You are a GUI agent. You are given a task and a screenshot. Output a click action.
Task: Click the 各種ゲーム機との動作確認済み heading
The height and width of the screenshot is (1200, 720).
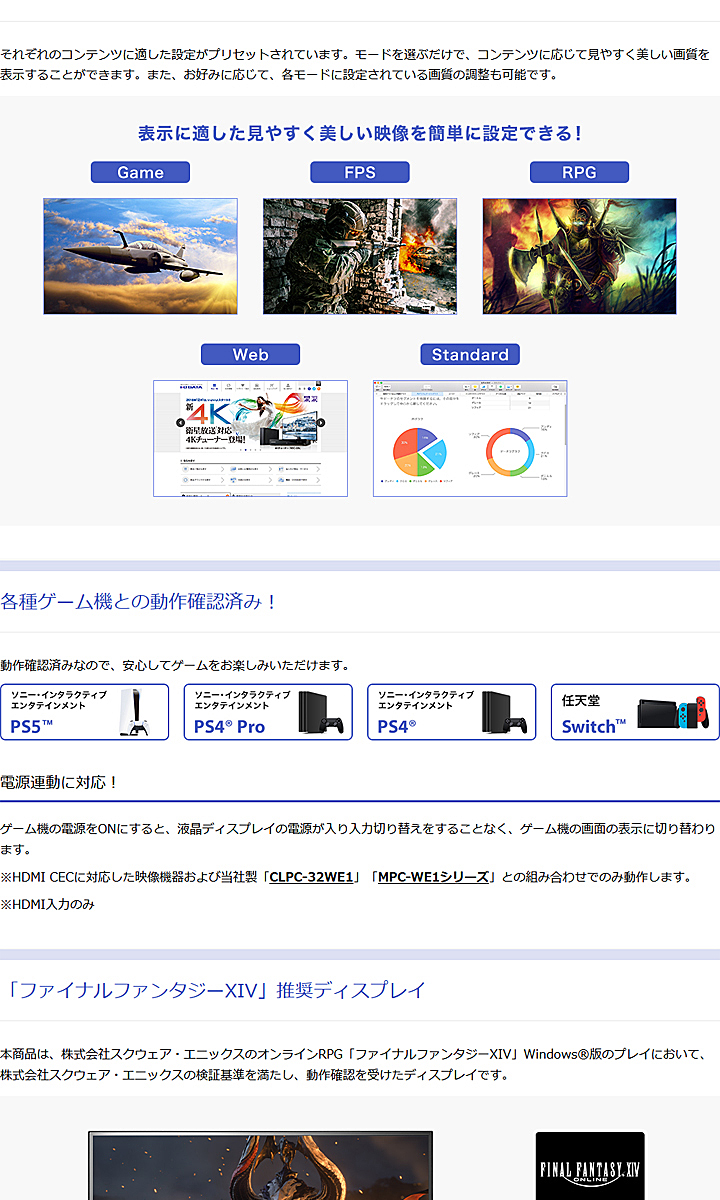click(138, 602)
